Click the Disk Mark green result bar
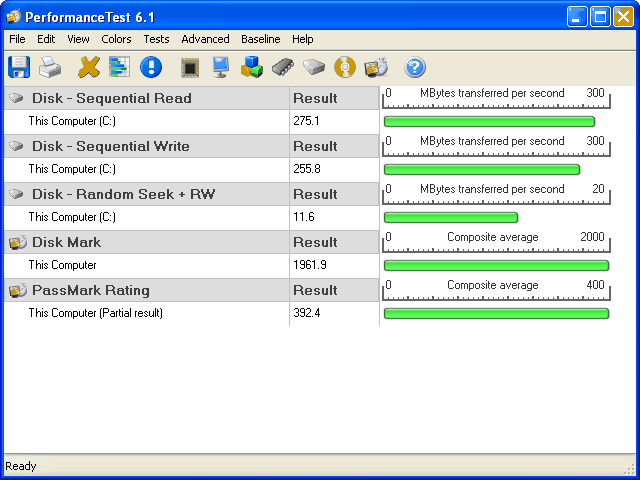 [496, 266]
